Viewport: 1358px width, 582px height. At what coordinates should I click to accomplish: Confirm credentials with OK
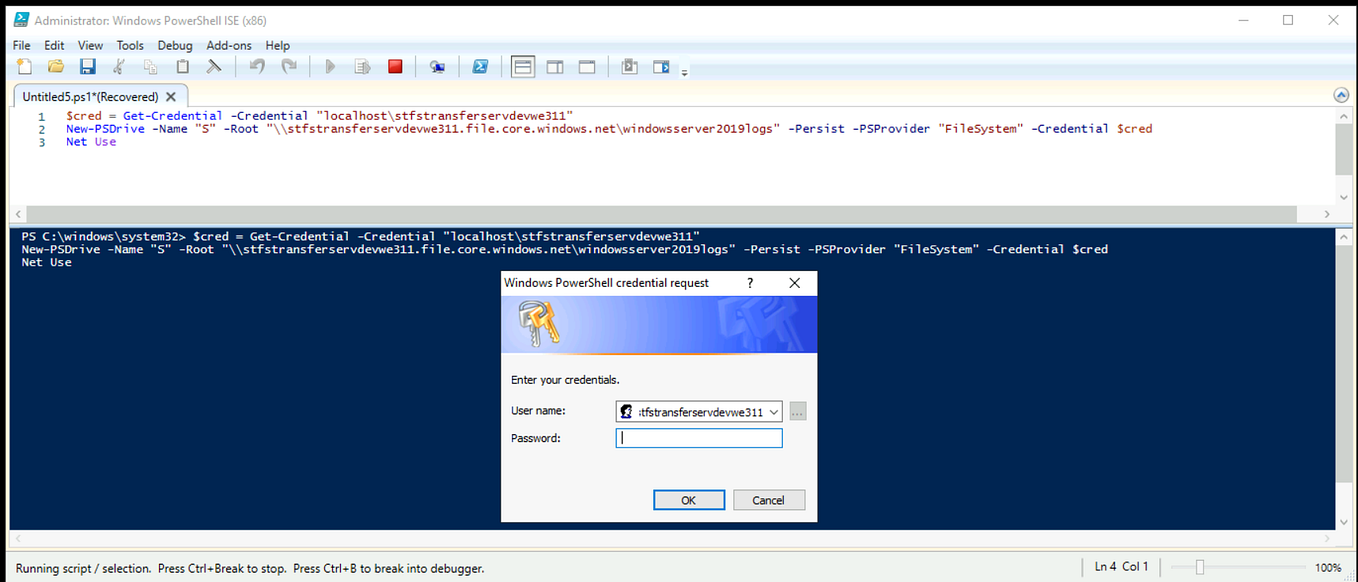click(x=689, y=500)
